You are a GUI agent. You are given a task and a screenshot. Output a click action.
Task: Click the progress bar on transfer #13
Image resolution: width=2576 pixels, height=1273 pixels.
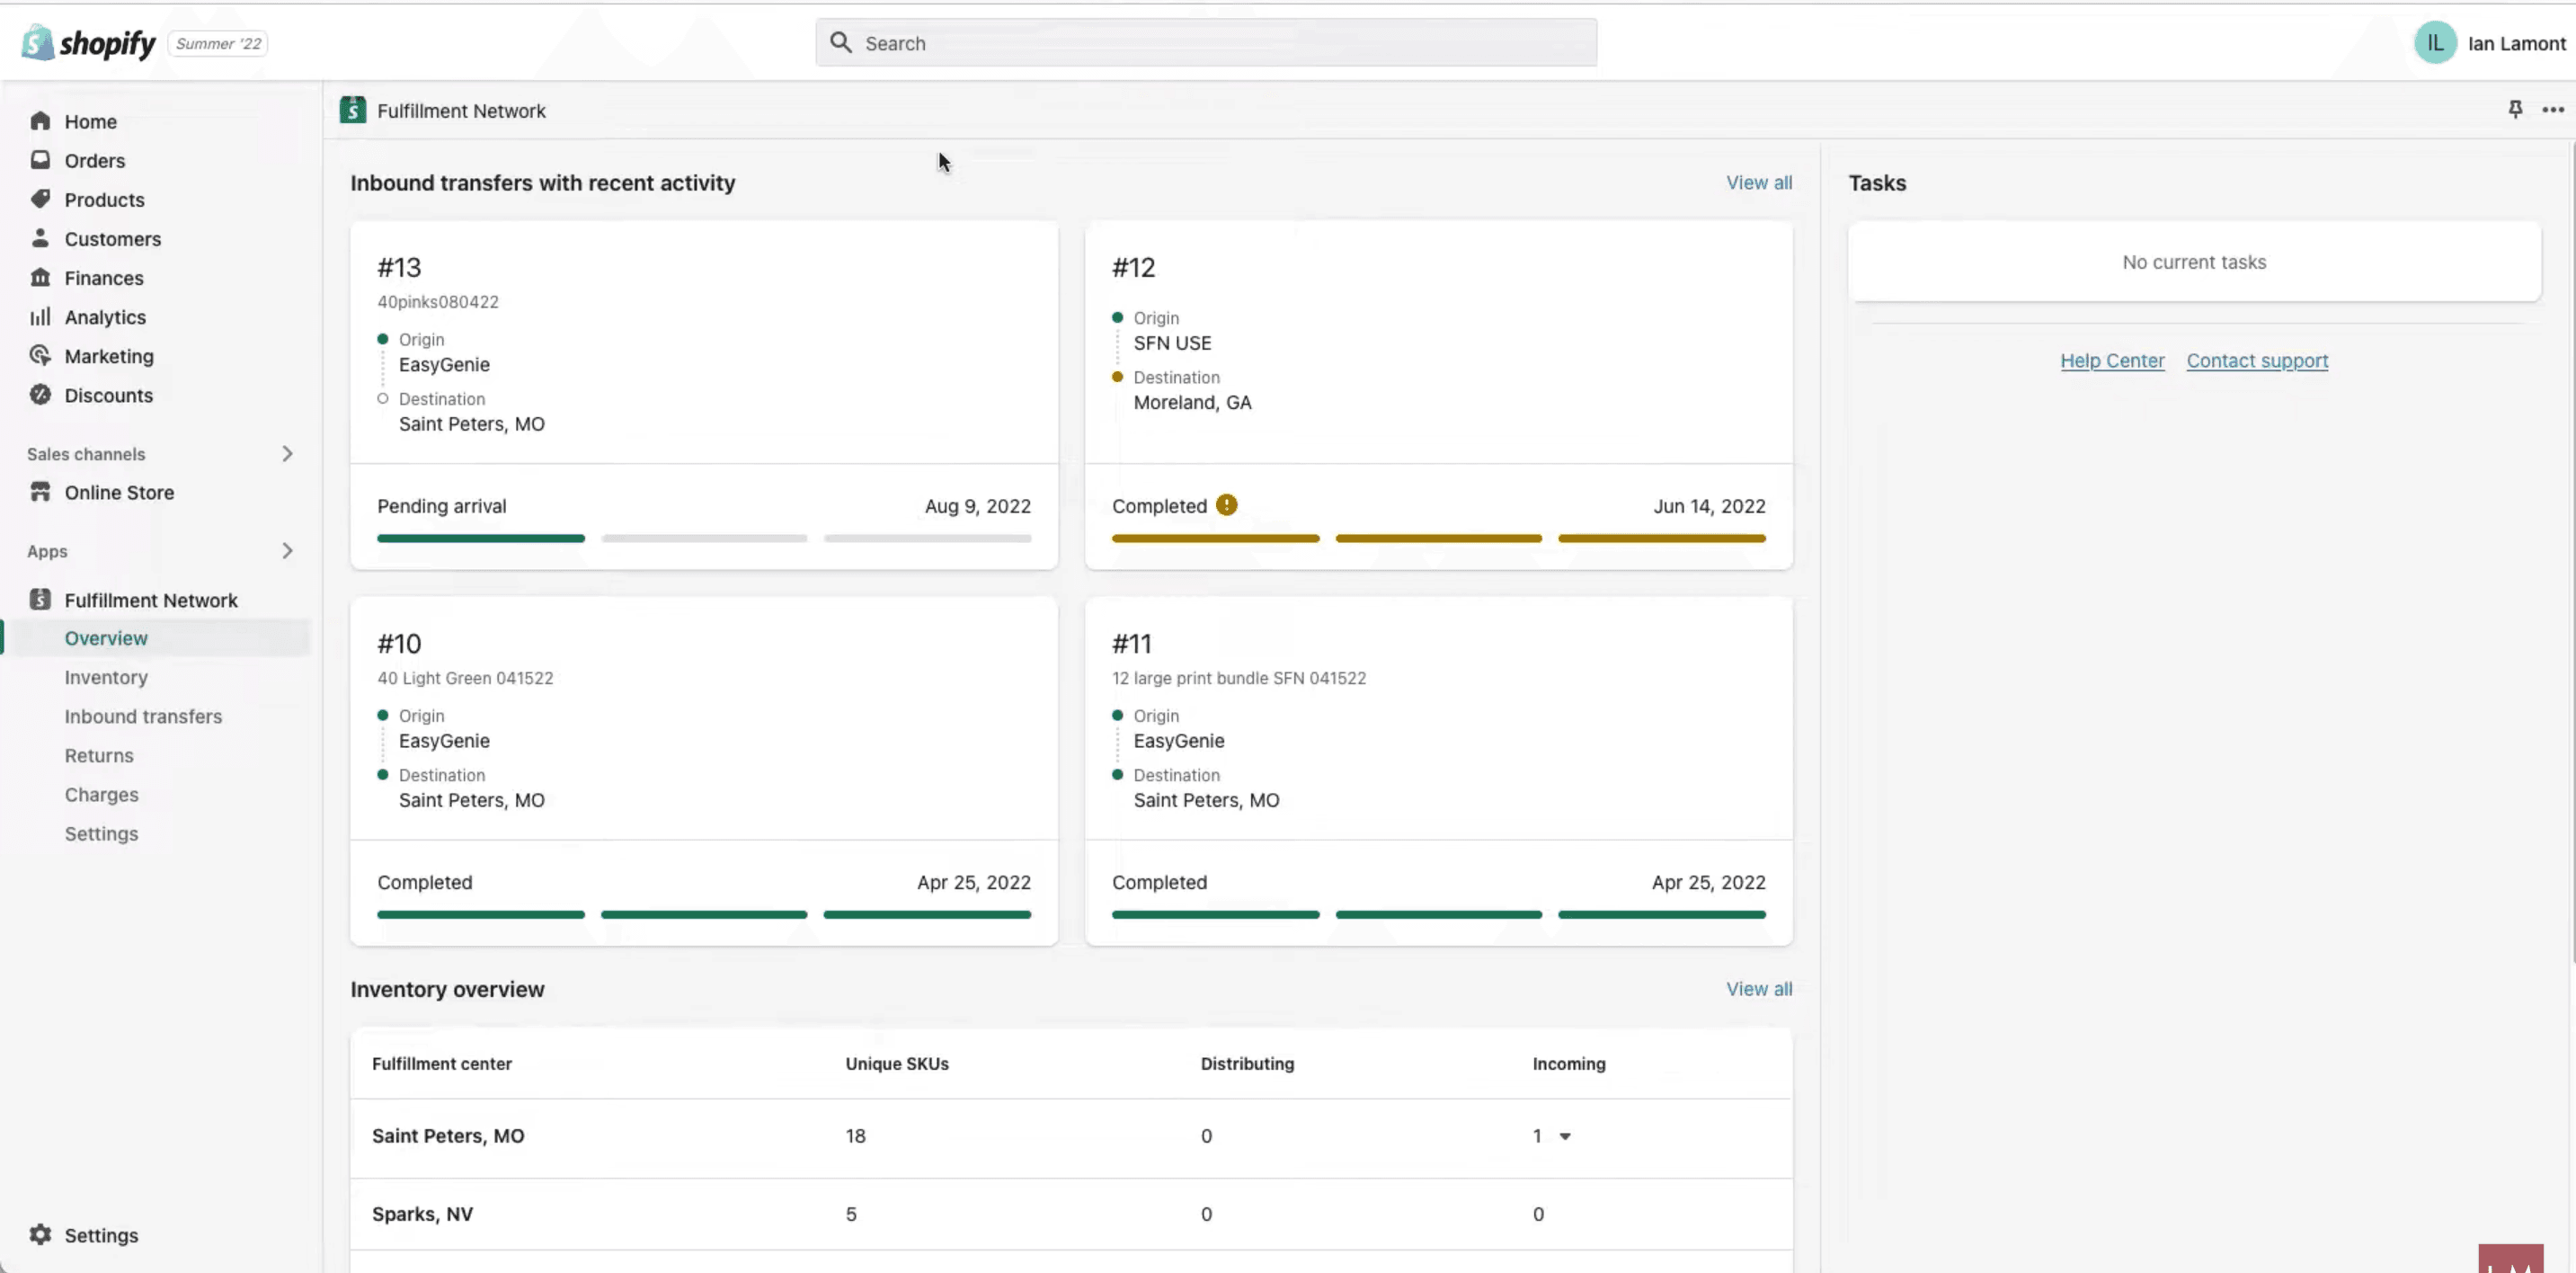point(704,538)
